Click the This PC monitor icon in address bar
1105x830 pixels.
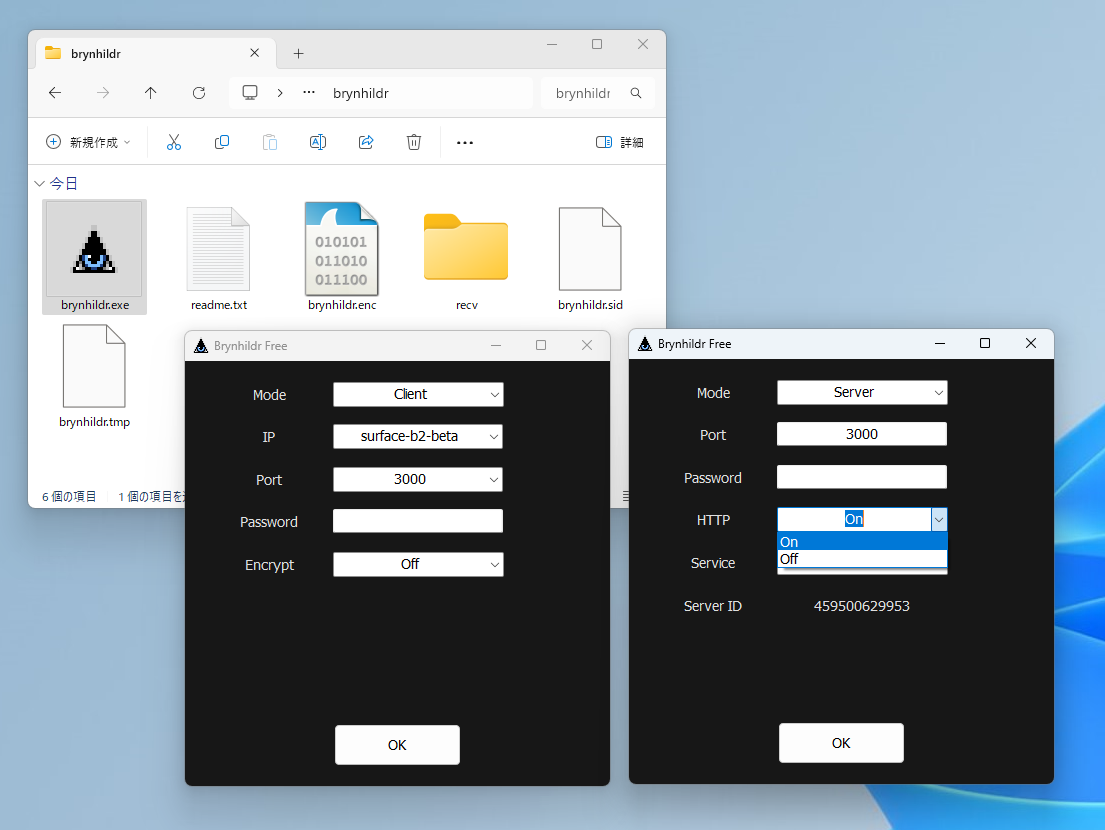249,93
